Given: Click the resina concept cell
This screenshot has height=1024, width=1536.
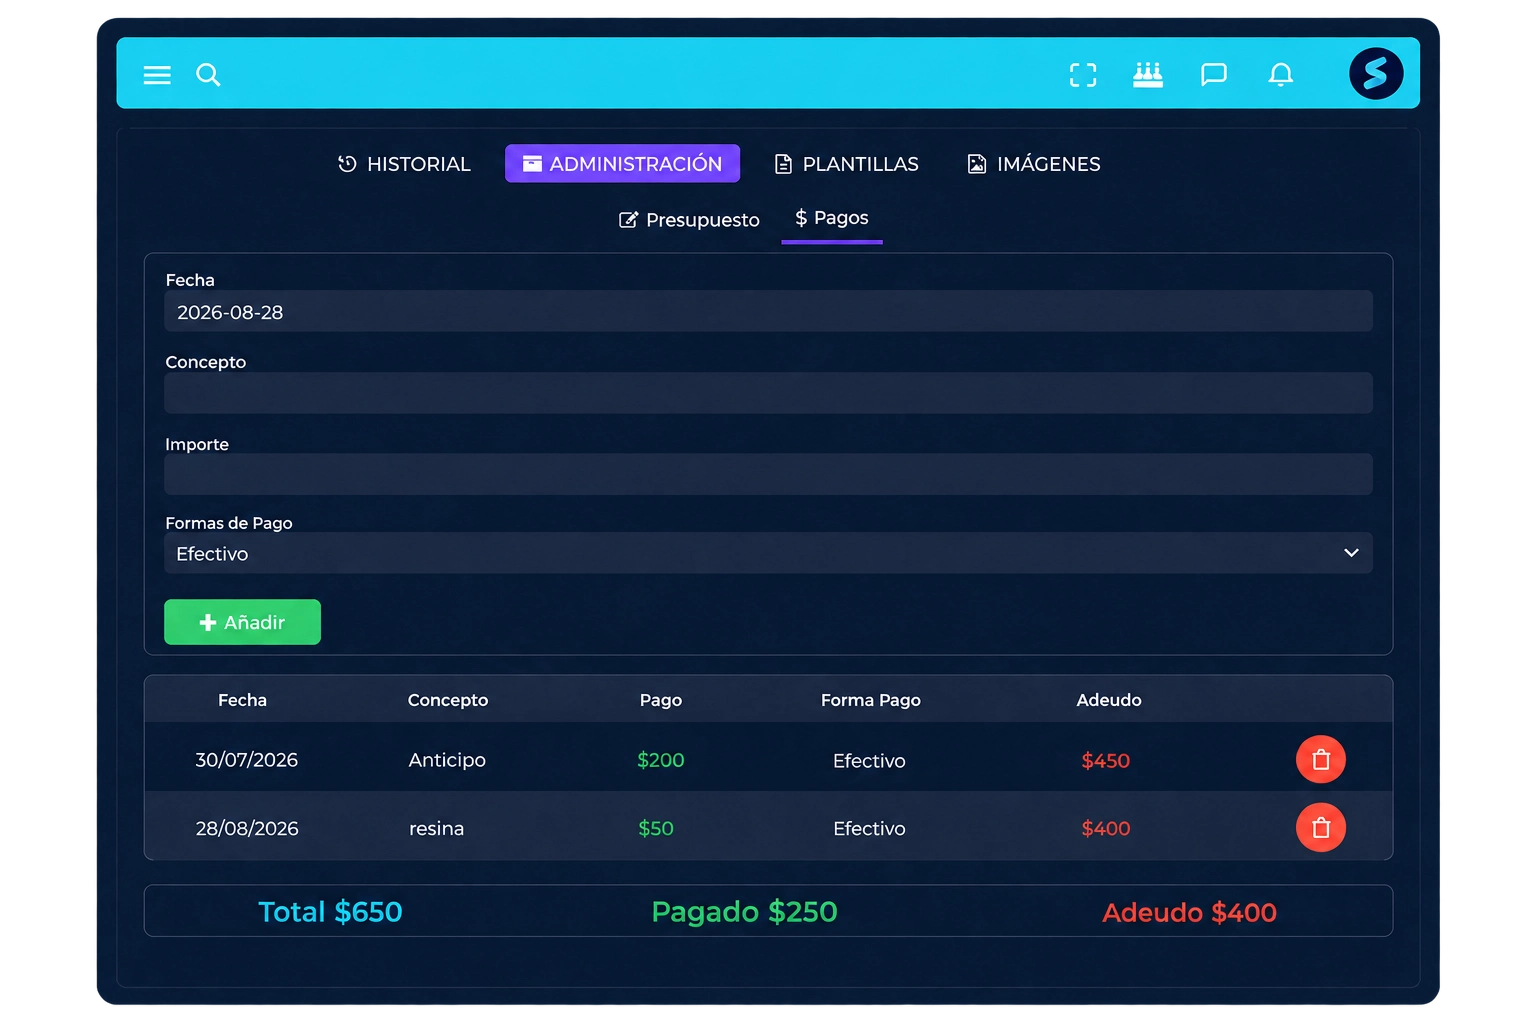Looking at the screenshot, I should coord(436,828).
